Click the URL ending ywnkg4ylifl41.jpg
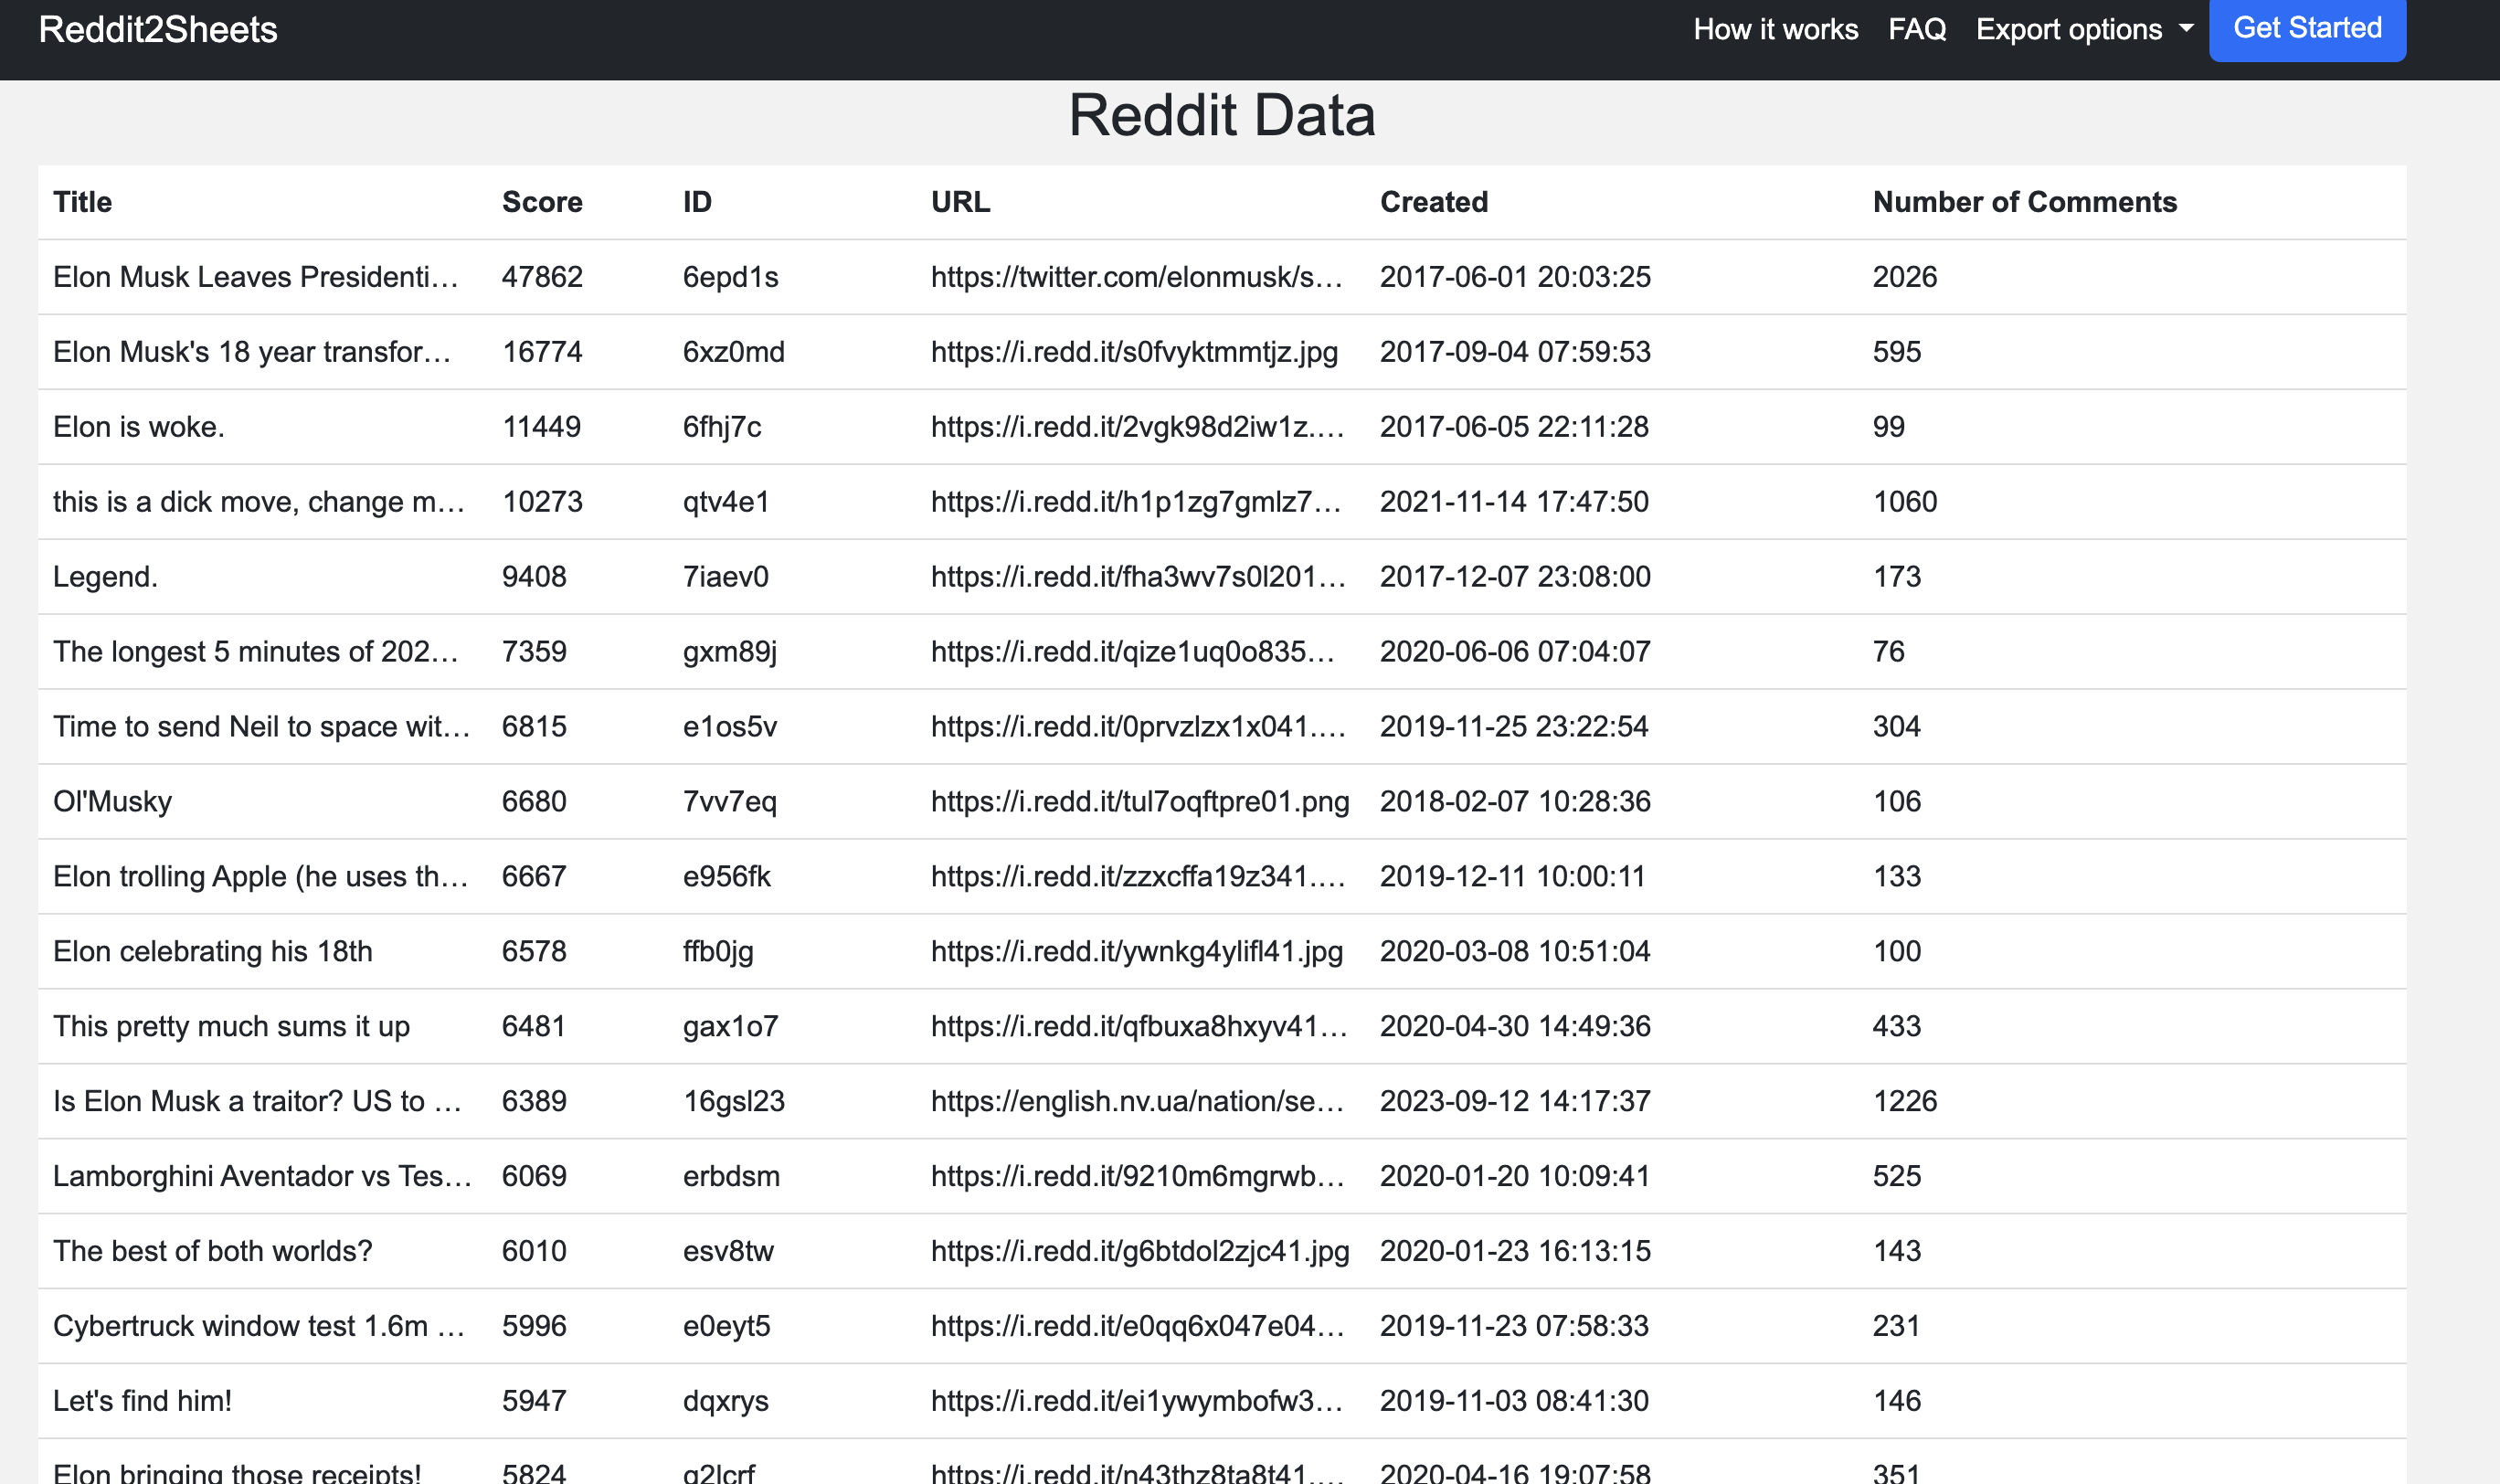Viewport: 2500px width, 1484px height. click(x=1137, y=952)
